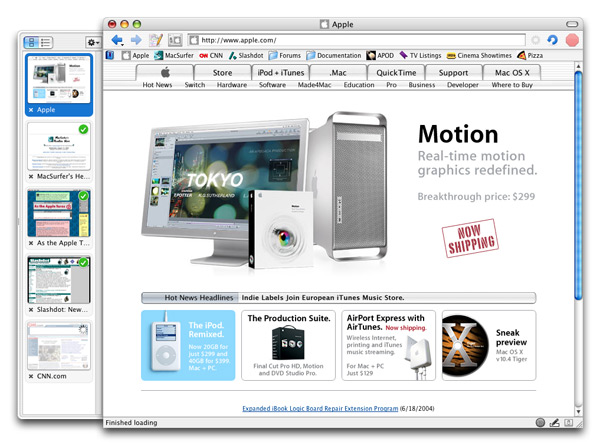Open The iPod Remixed promo

[x=188, y=345]
